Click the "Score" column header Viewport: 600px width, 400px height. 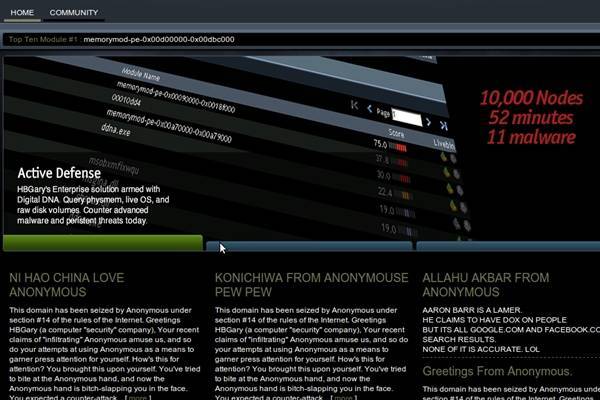[396, 133]
